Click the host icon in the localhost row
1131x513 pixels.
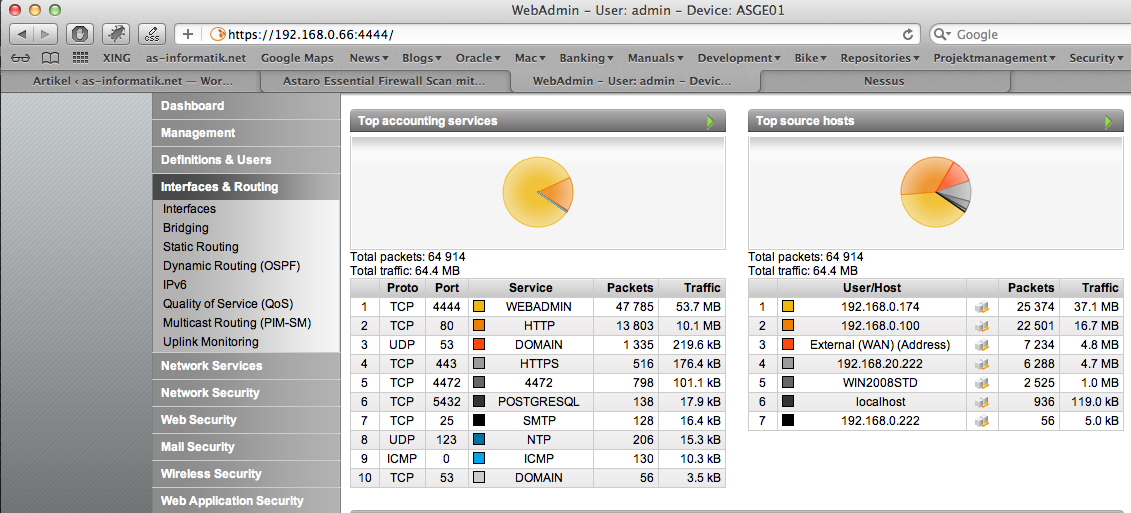[x=981, y=402]
